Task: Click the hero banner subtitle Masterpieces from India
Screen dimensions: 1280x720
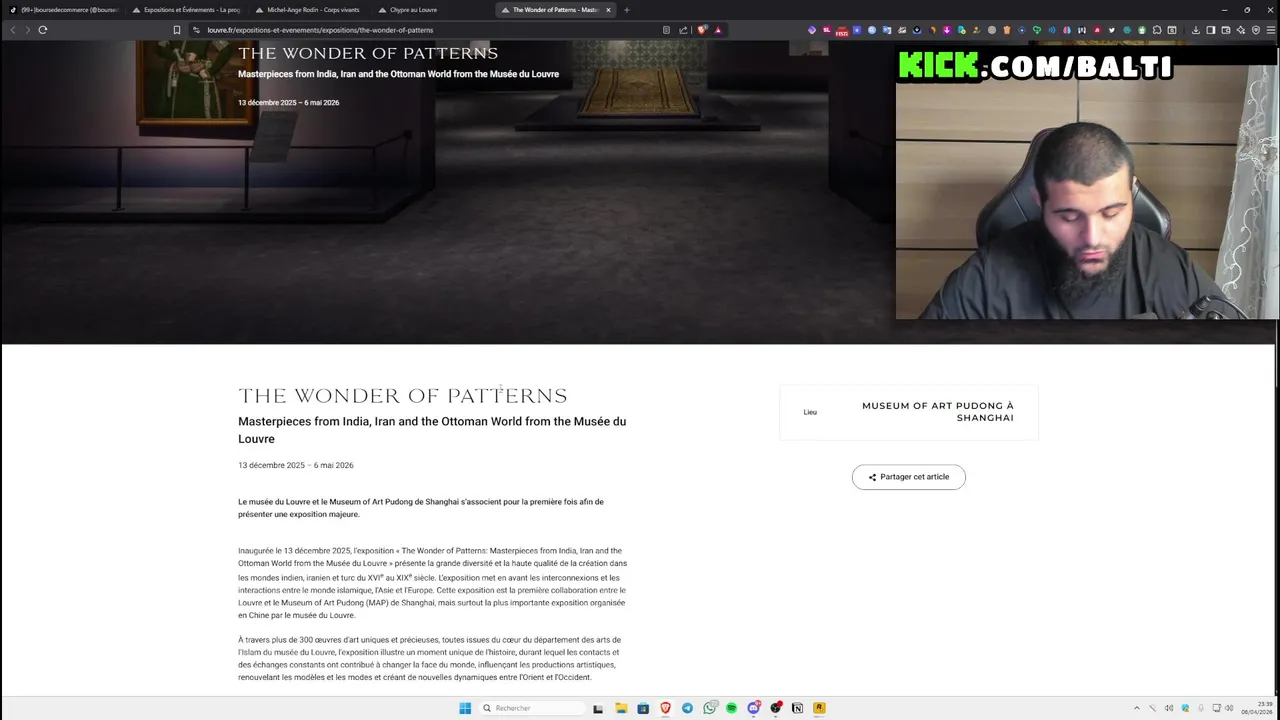Action: tap(398, 74)
